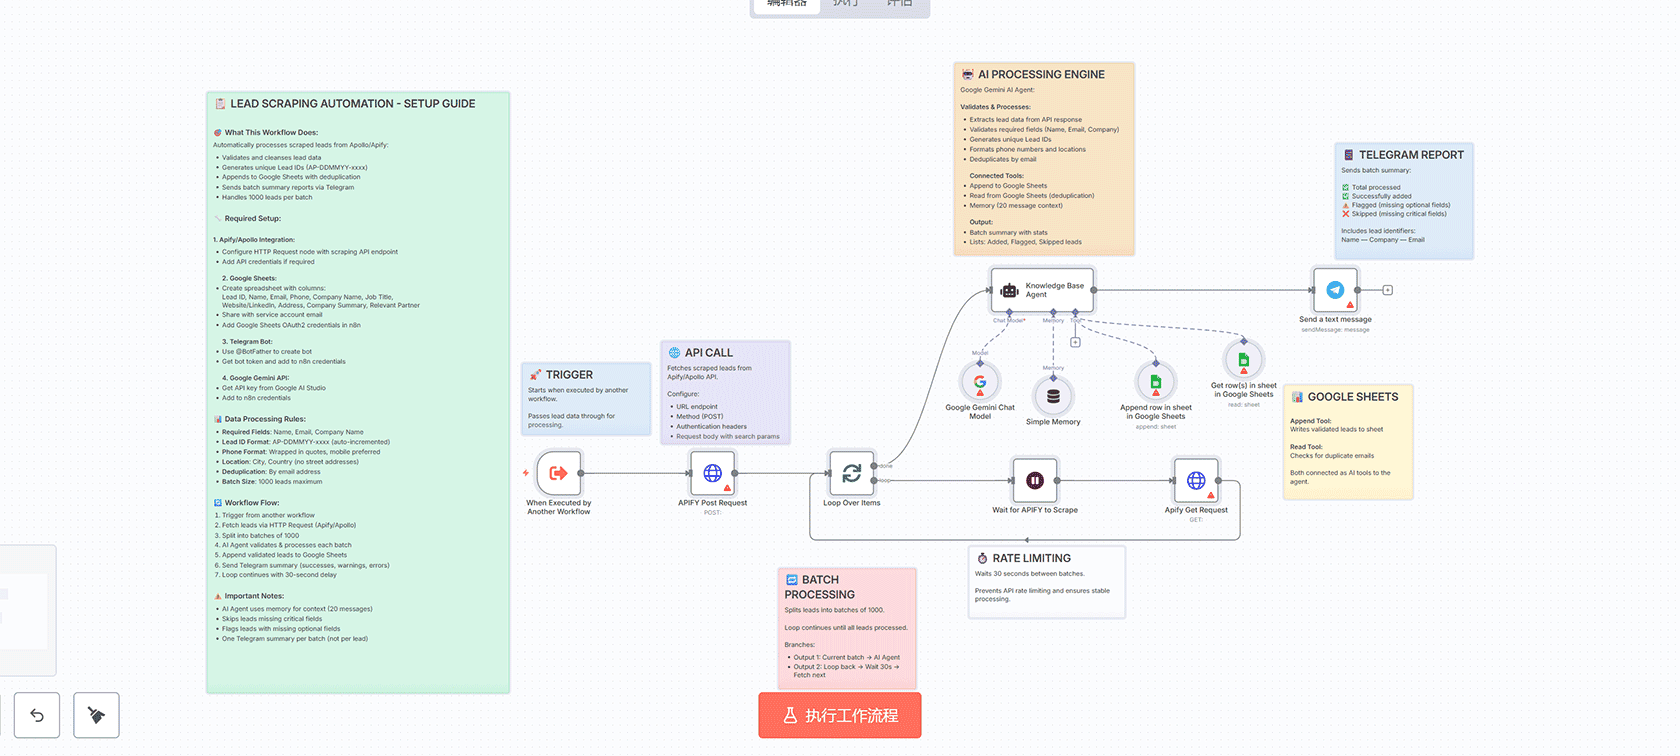This screenshot has width=1680, height=756.
Task: Click the Wait for APIFY to Scrape node
Action: point(1035,481)
